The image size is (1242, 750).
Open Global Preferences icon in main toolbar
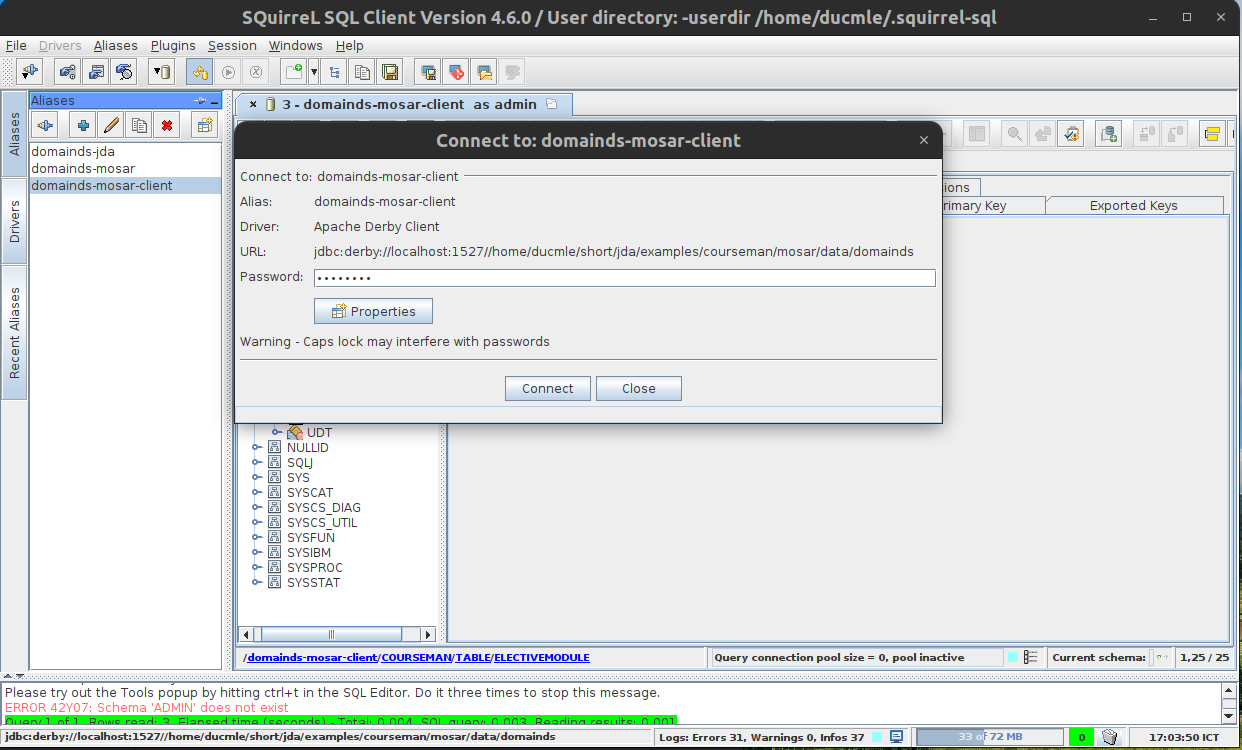[x=68, y=72]
